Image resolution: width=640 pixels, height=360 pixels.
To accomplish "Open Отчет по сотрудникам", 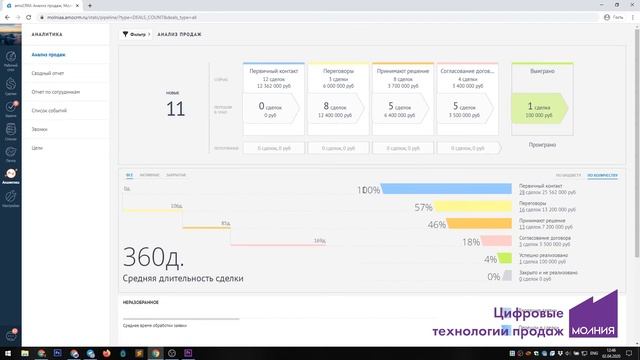I will point(56,92).
